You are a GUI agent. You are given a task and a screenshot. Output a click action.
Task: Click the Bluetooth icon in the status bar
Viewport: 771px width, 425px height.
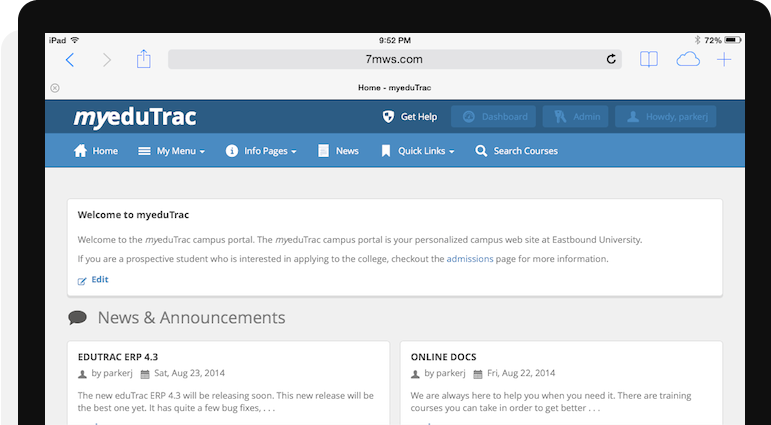(x=697, y=40)
